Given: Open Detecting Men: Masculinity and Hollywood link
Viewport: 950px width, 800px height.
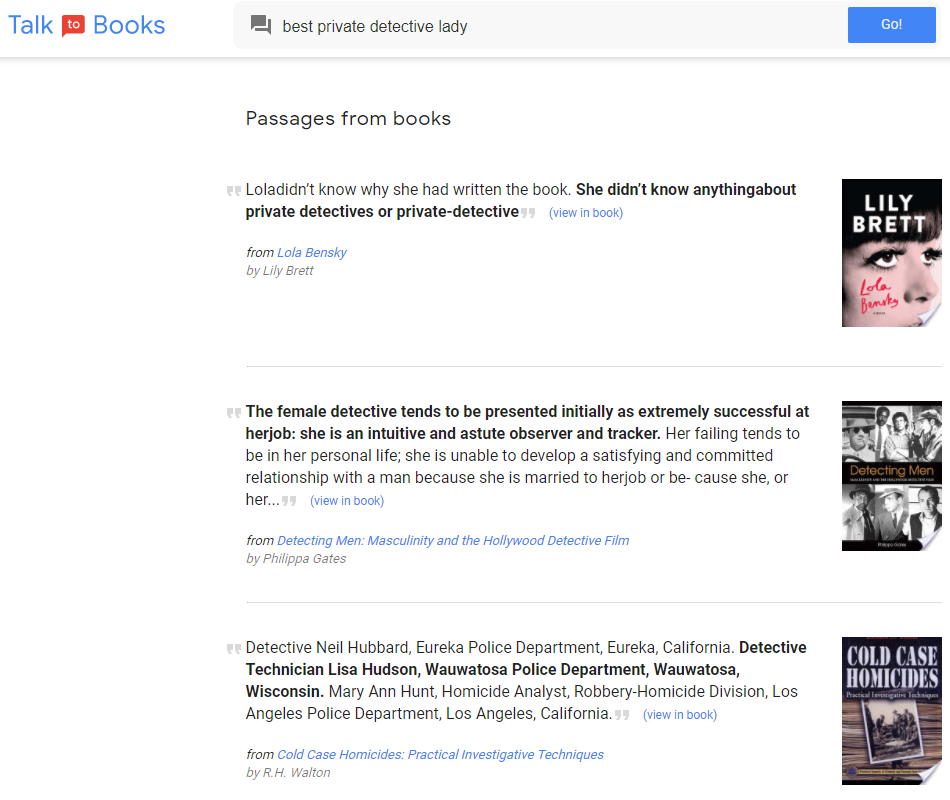Looking at the screenshot, I should [x=453, y=540].
